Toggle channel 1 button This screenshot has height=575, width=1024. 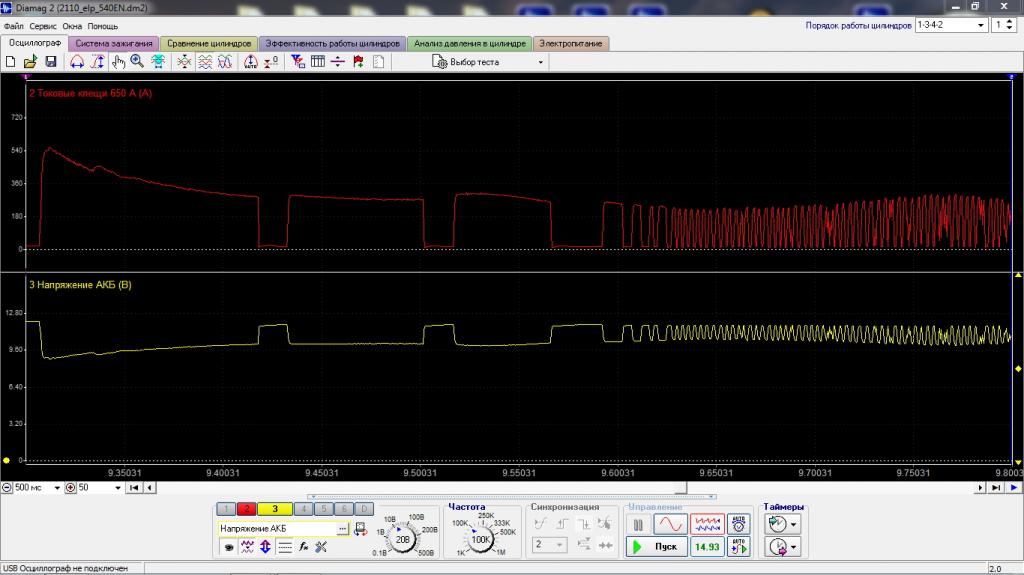pyautogui.click(x=225, y=509)
